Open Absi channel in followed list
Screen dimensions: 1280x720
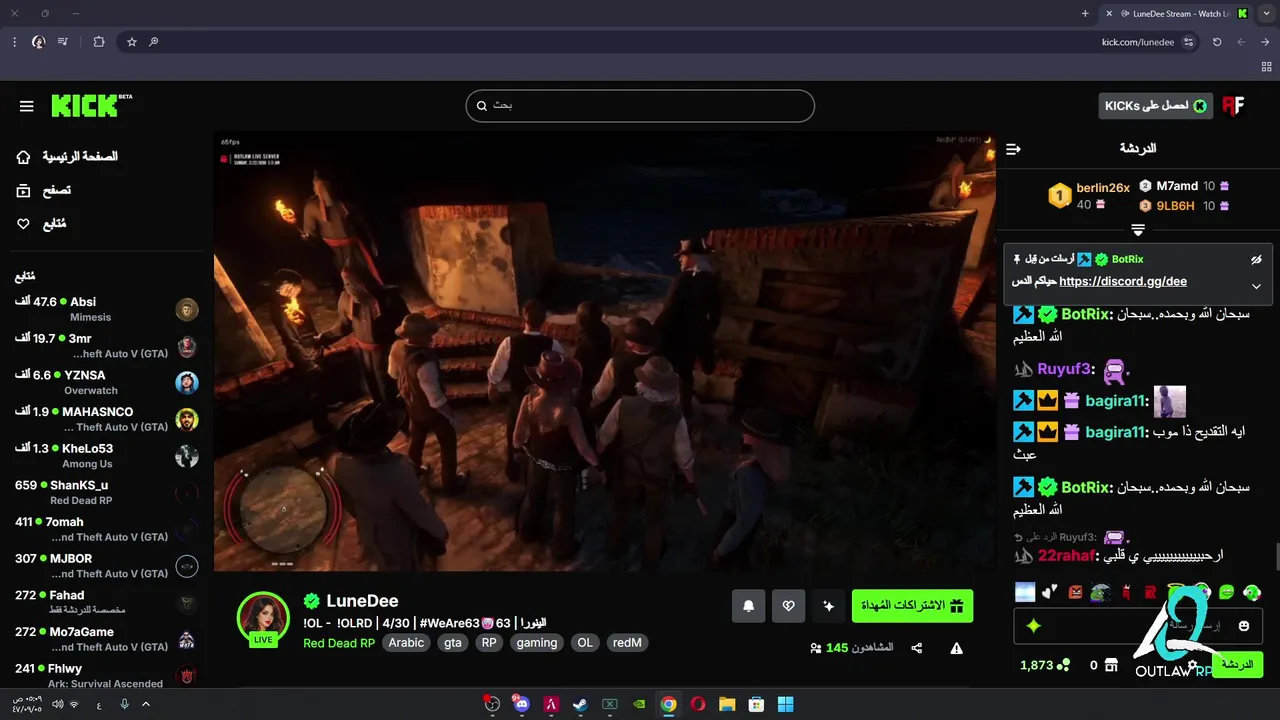tap(106, 309)
